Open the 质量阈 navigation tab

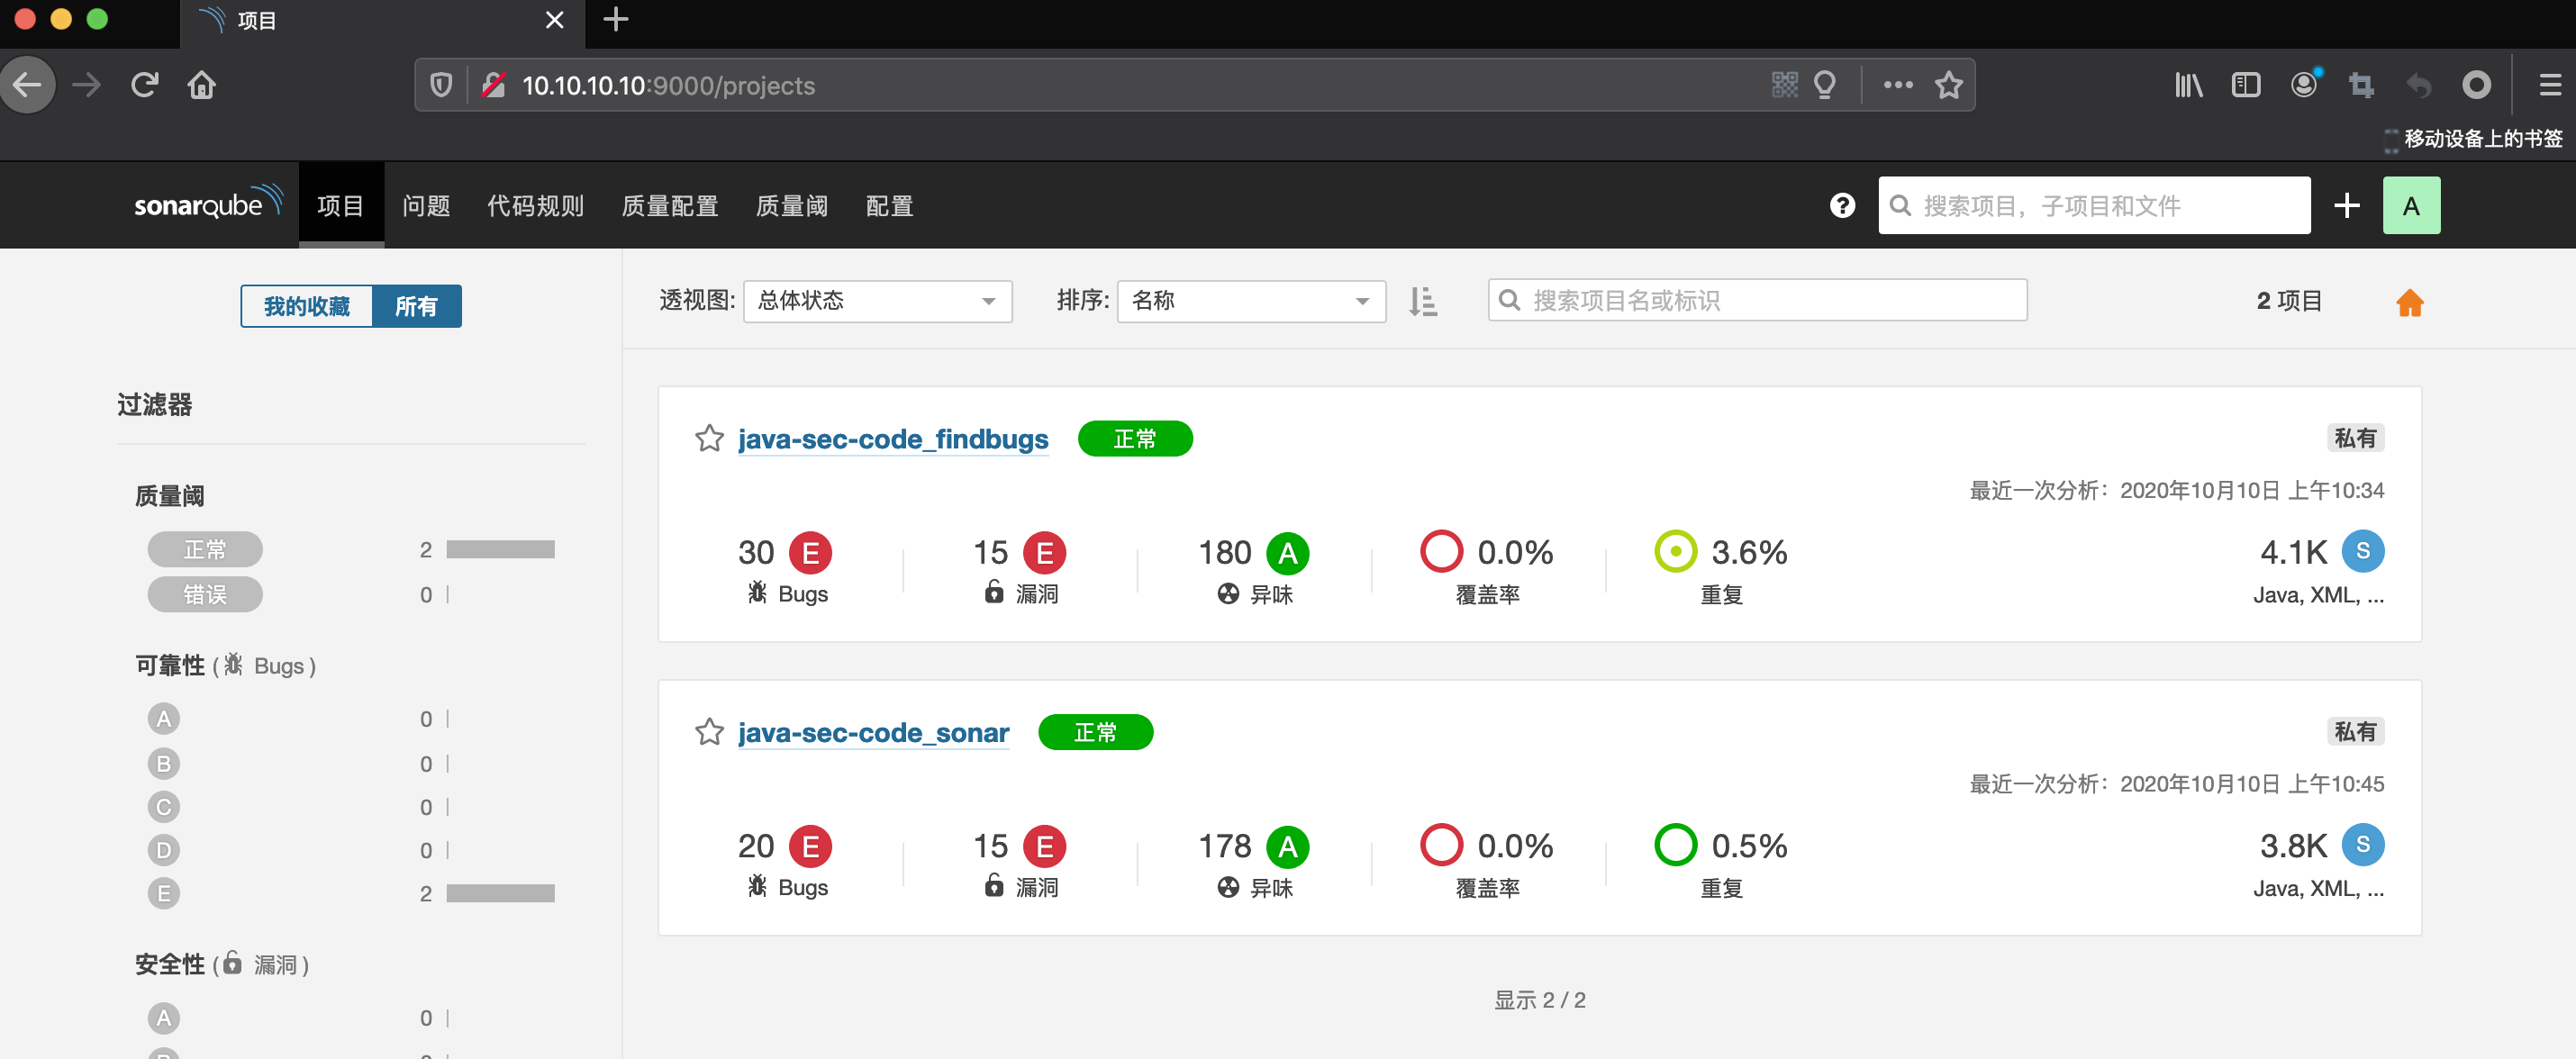coord(791,205)
